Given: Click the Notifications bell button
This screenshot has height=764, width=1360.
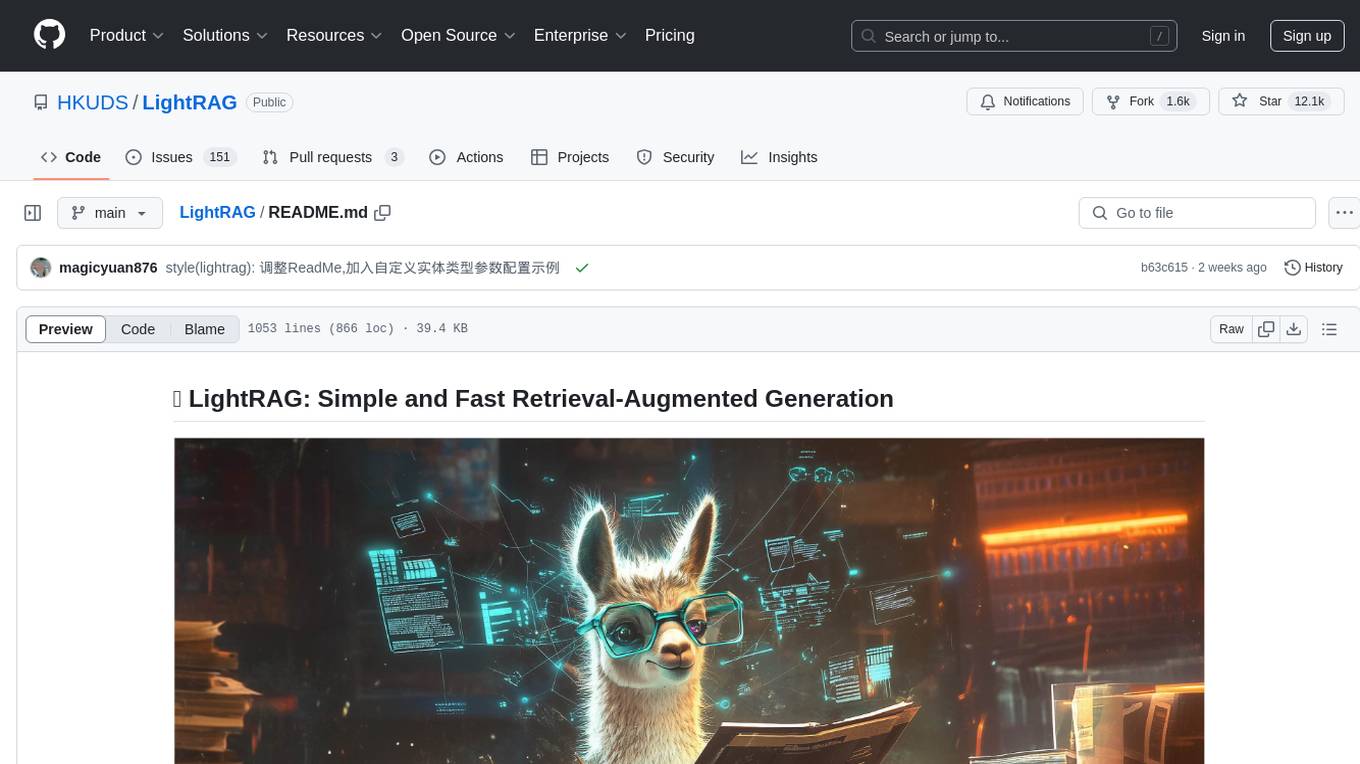Looking at the screenshot, I should (x=1025, y=101).
